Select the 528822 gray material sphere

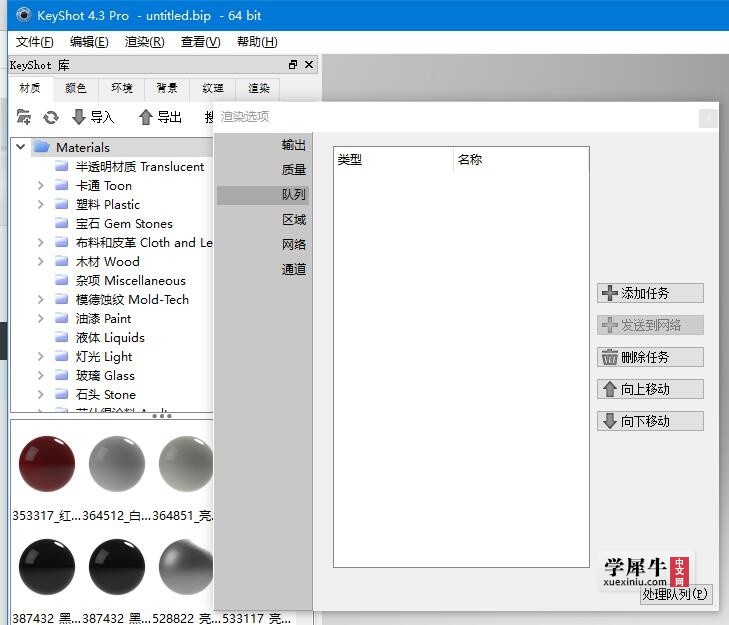[186, 567]
